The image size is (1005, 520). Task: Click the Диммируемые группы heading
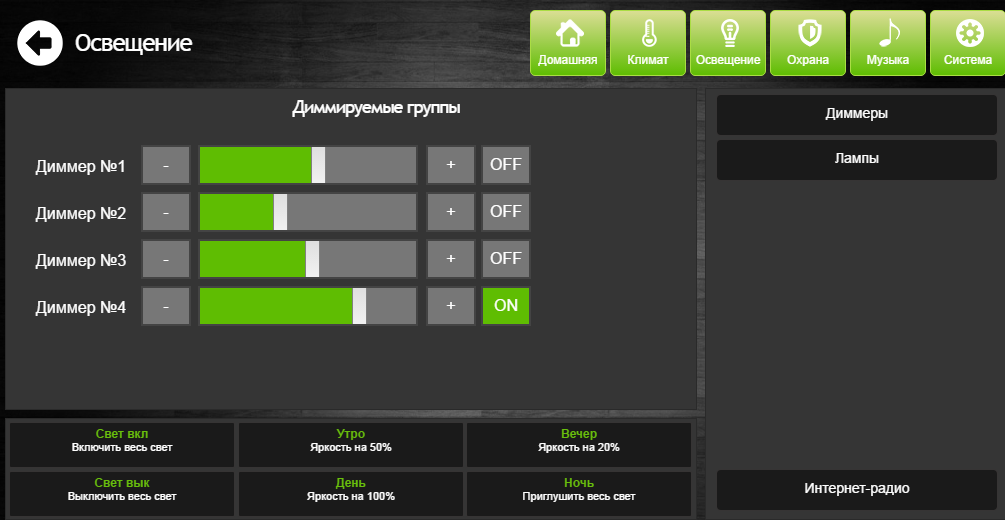376,108
